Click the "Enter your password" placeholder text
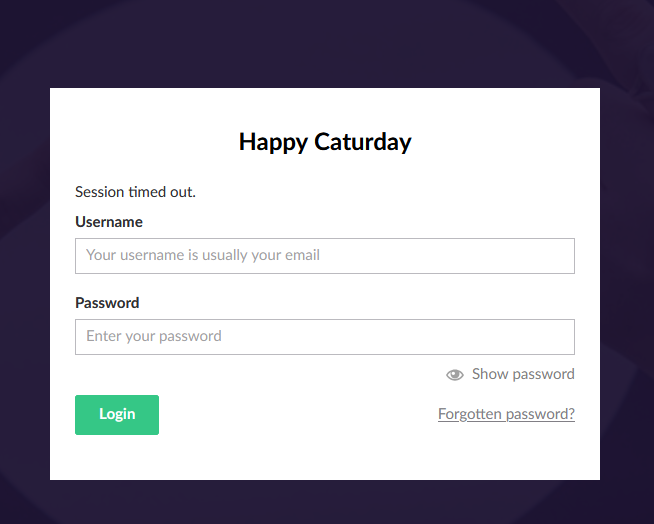The width and height of the screenshot is (654, 524). point(154,337)
